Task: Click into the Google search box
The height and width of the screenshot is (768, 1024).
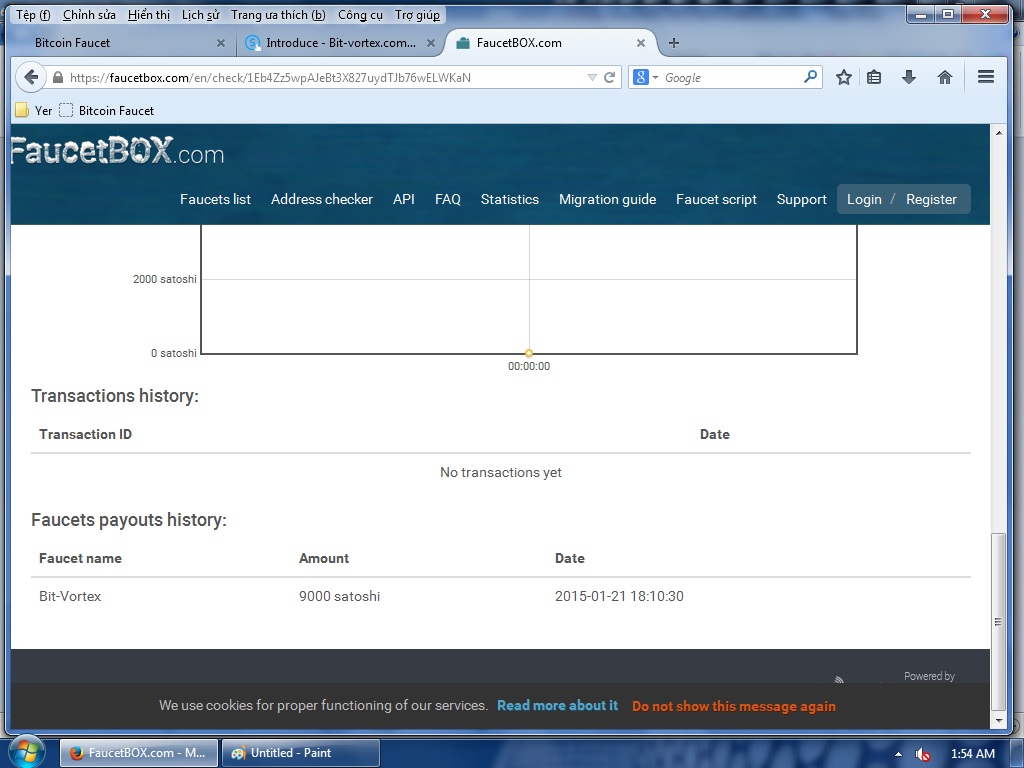Action: click(x=731, y=77)
